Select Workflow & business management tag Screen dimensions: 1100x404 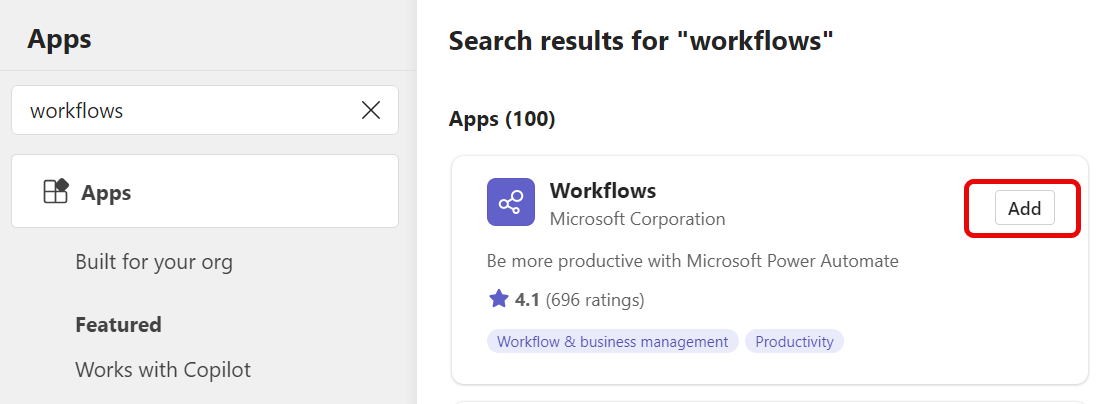point(612,342)
